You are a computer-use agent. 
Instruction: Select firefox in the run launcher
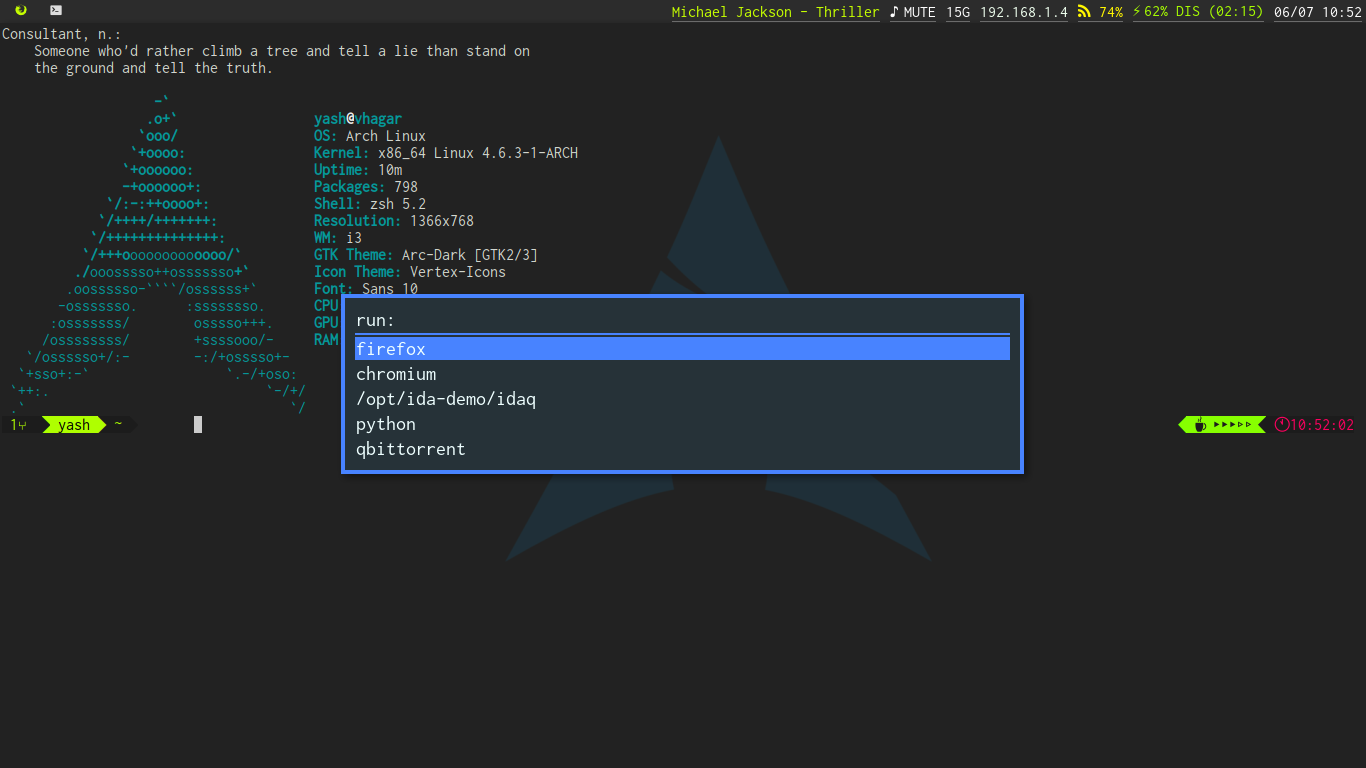[682, 349]
